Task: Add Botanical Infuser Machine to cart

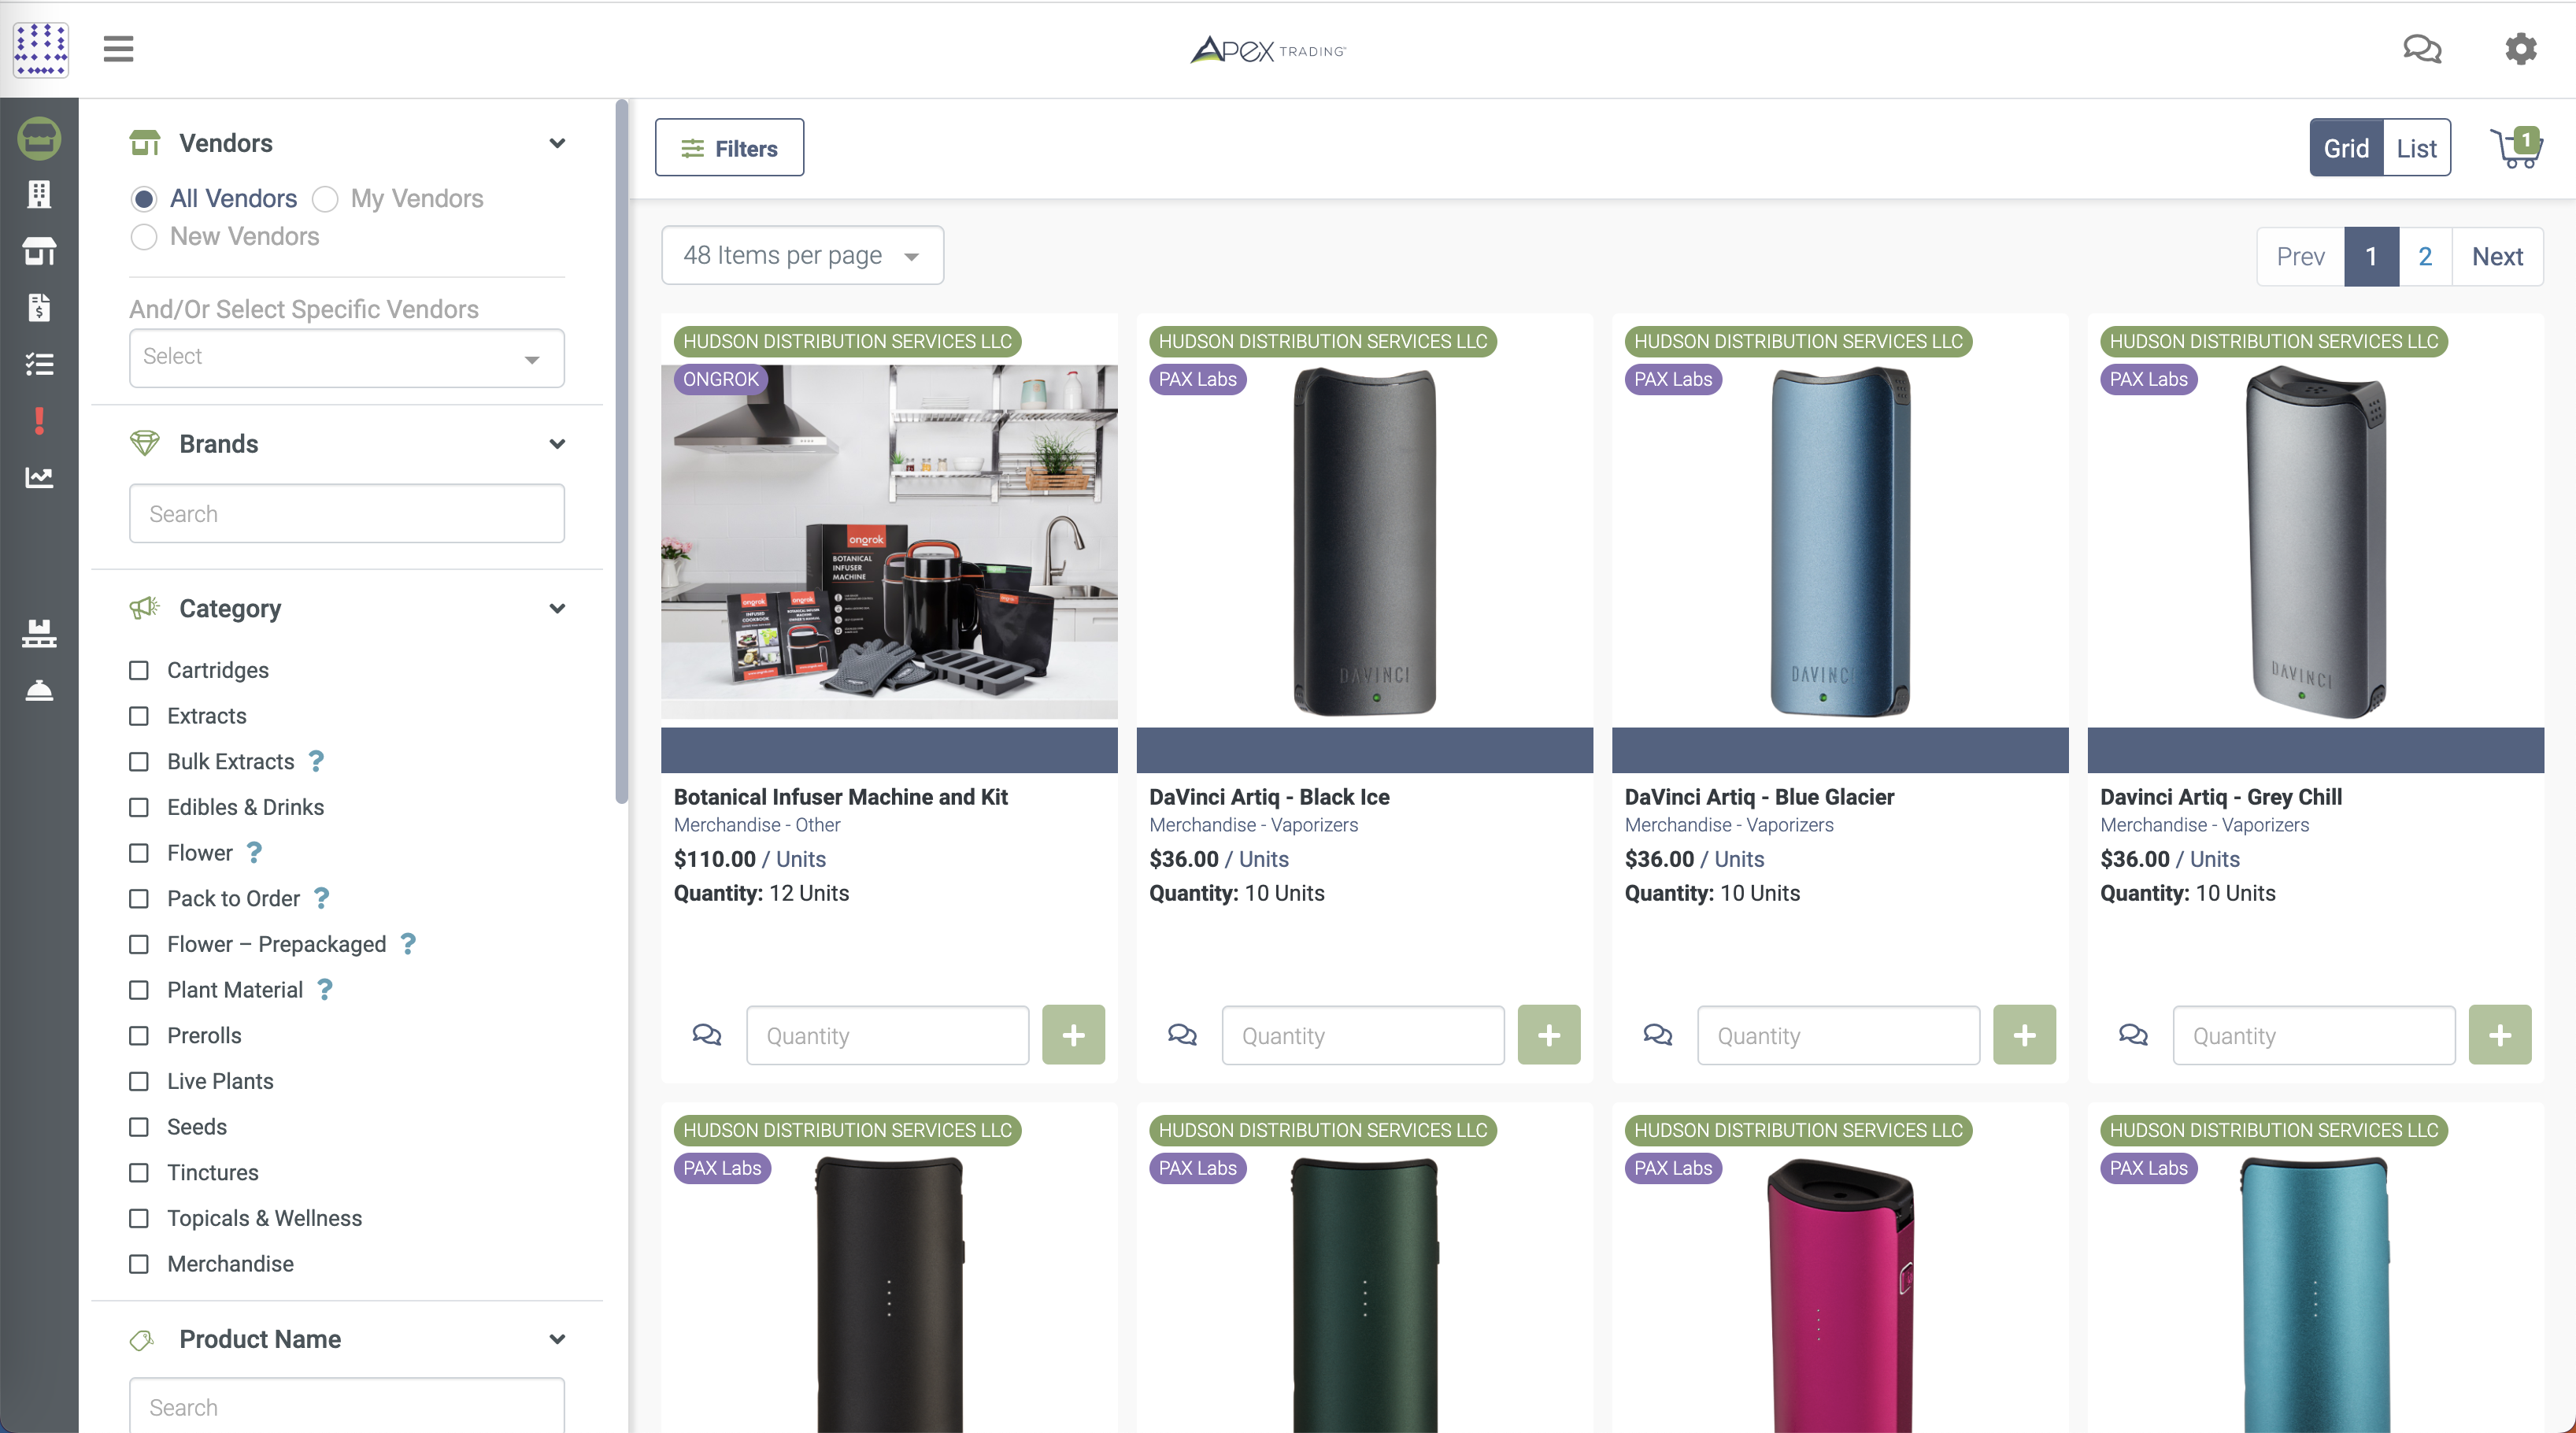Action: (1073, 1034)
